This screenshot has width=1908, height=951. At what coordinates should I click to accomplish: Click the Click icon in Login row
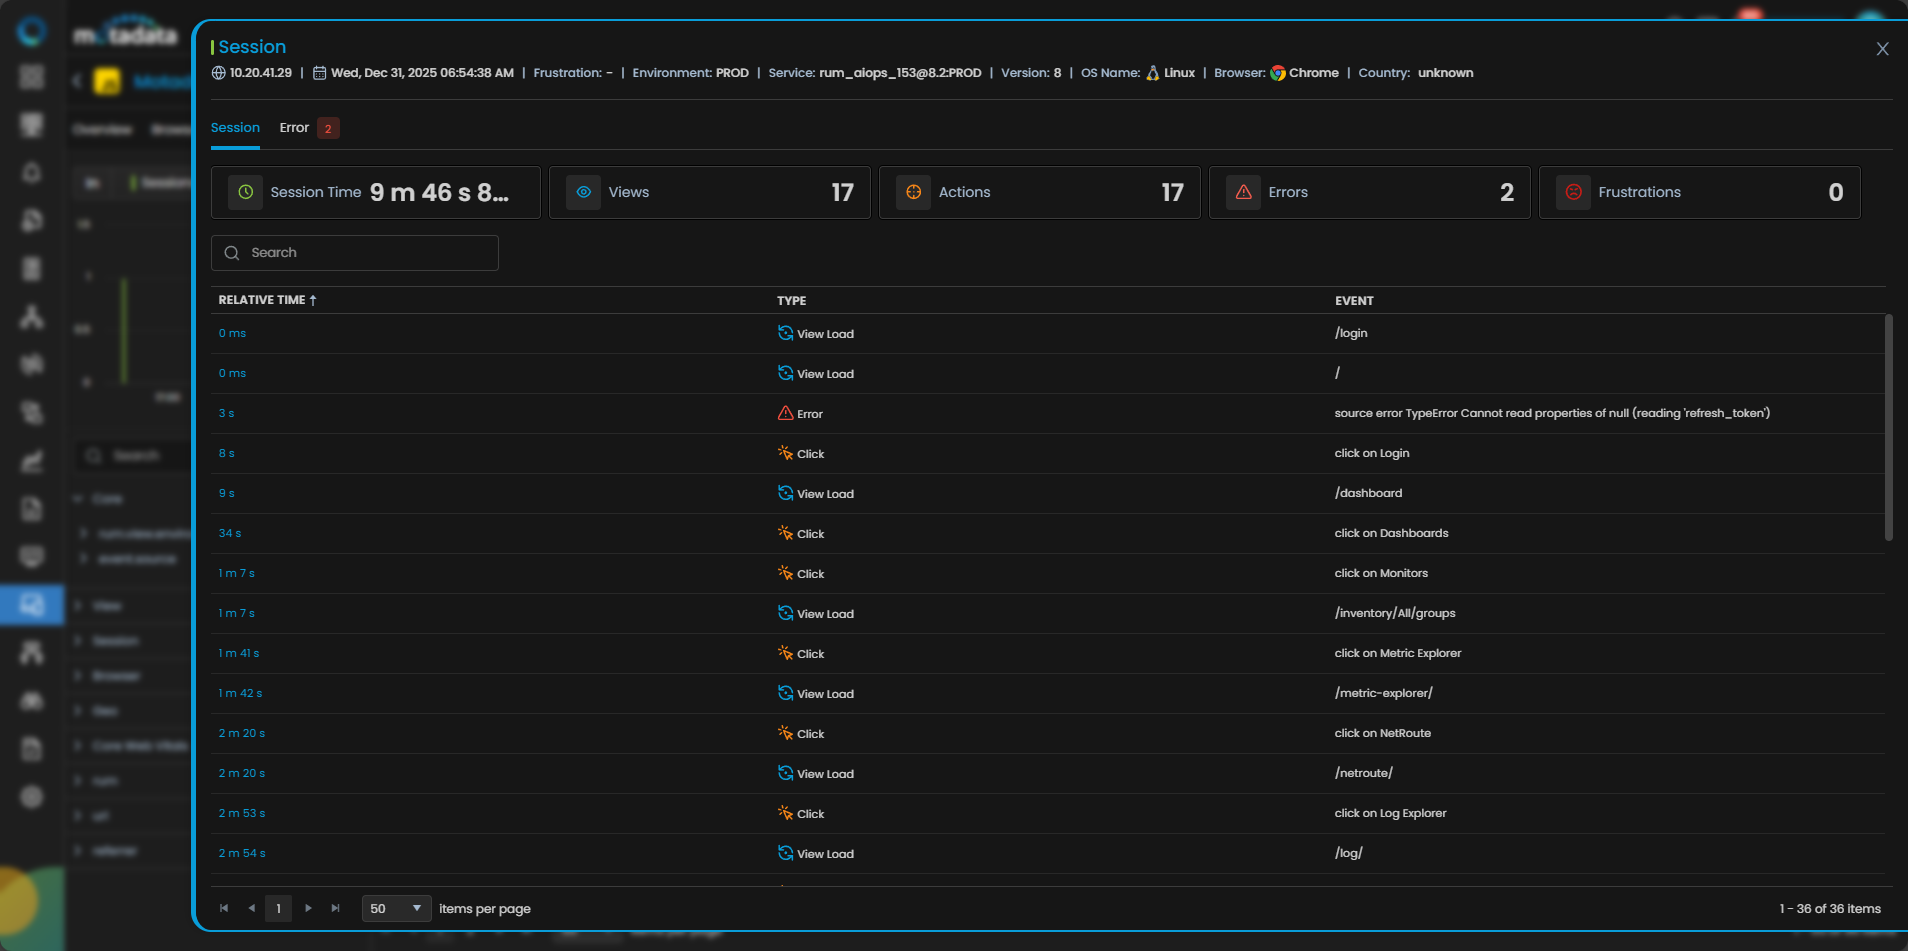click(x=786, y=453)
